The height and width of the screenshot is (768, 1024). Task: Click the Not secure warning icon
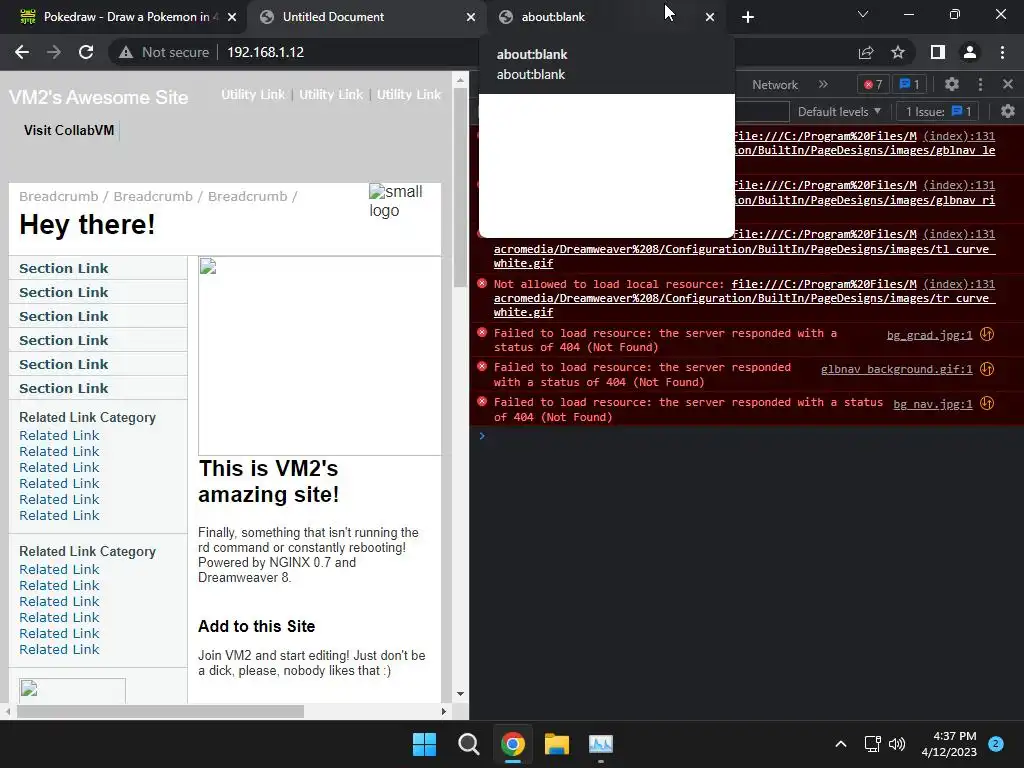(126, 52)
